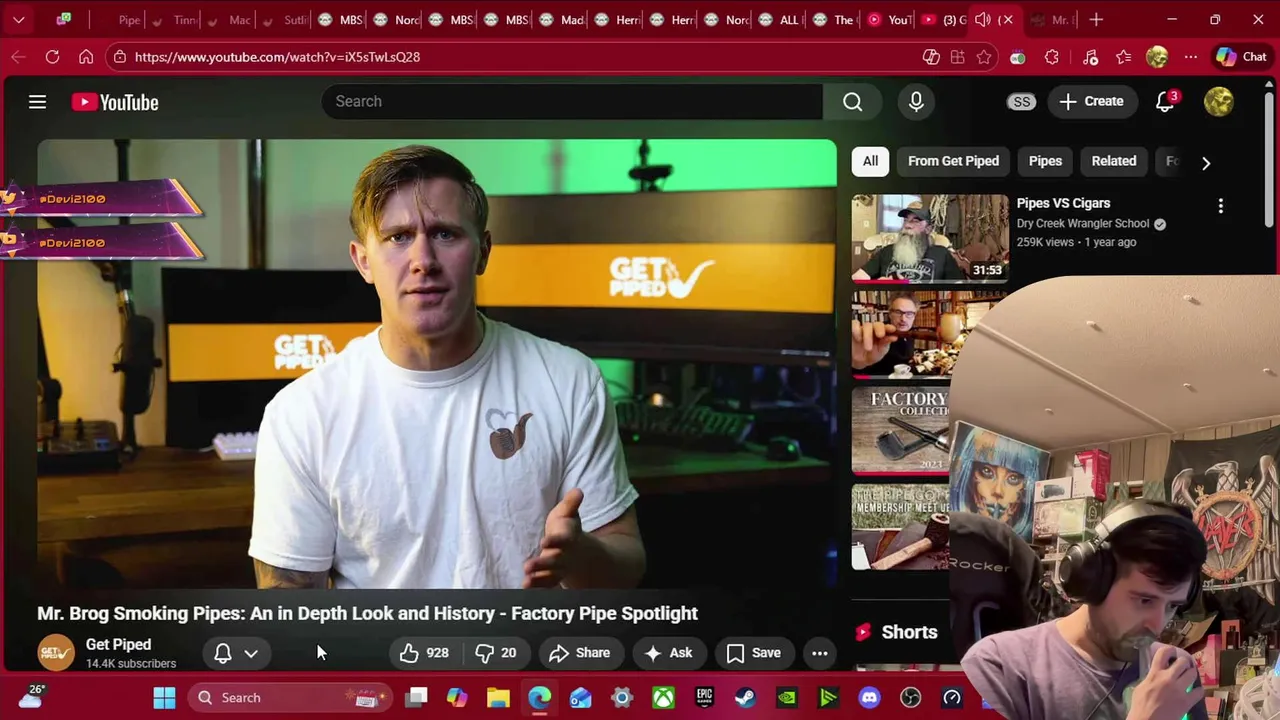Switch to the YouT browser tab
1280x720 pixels.
888,20
